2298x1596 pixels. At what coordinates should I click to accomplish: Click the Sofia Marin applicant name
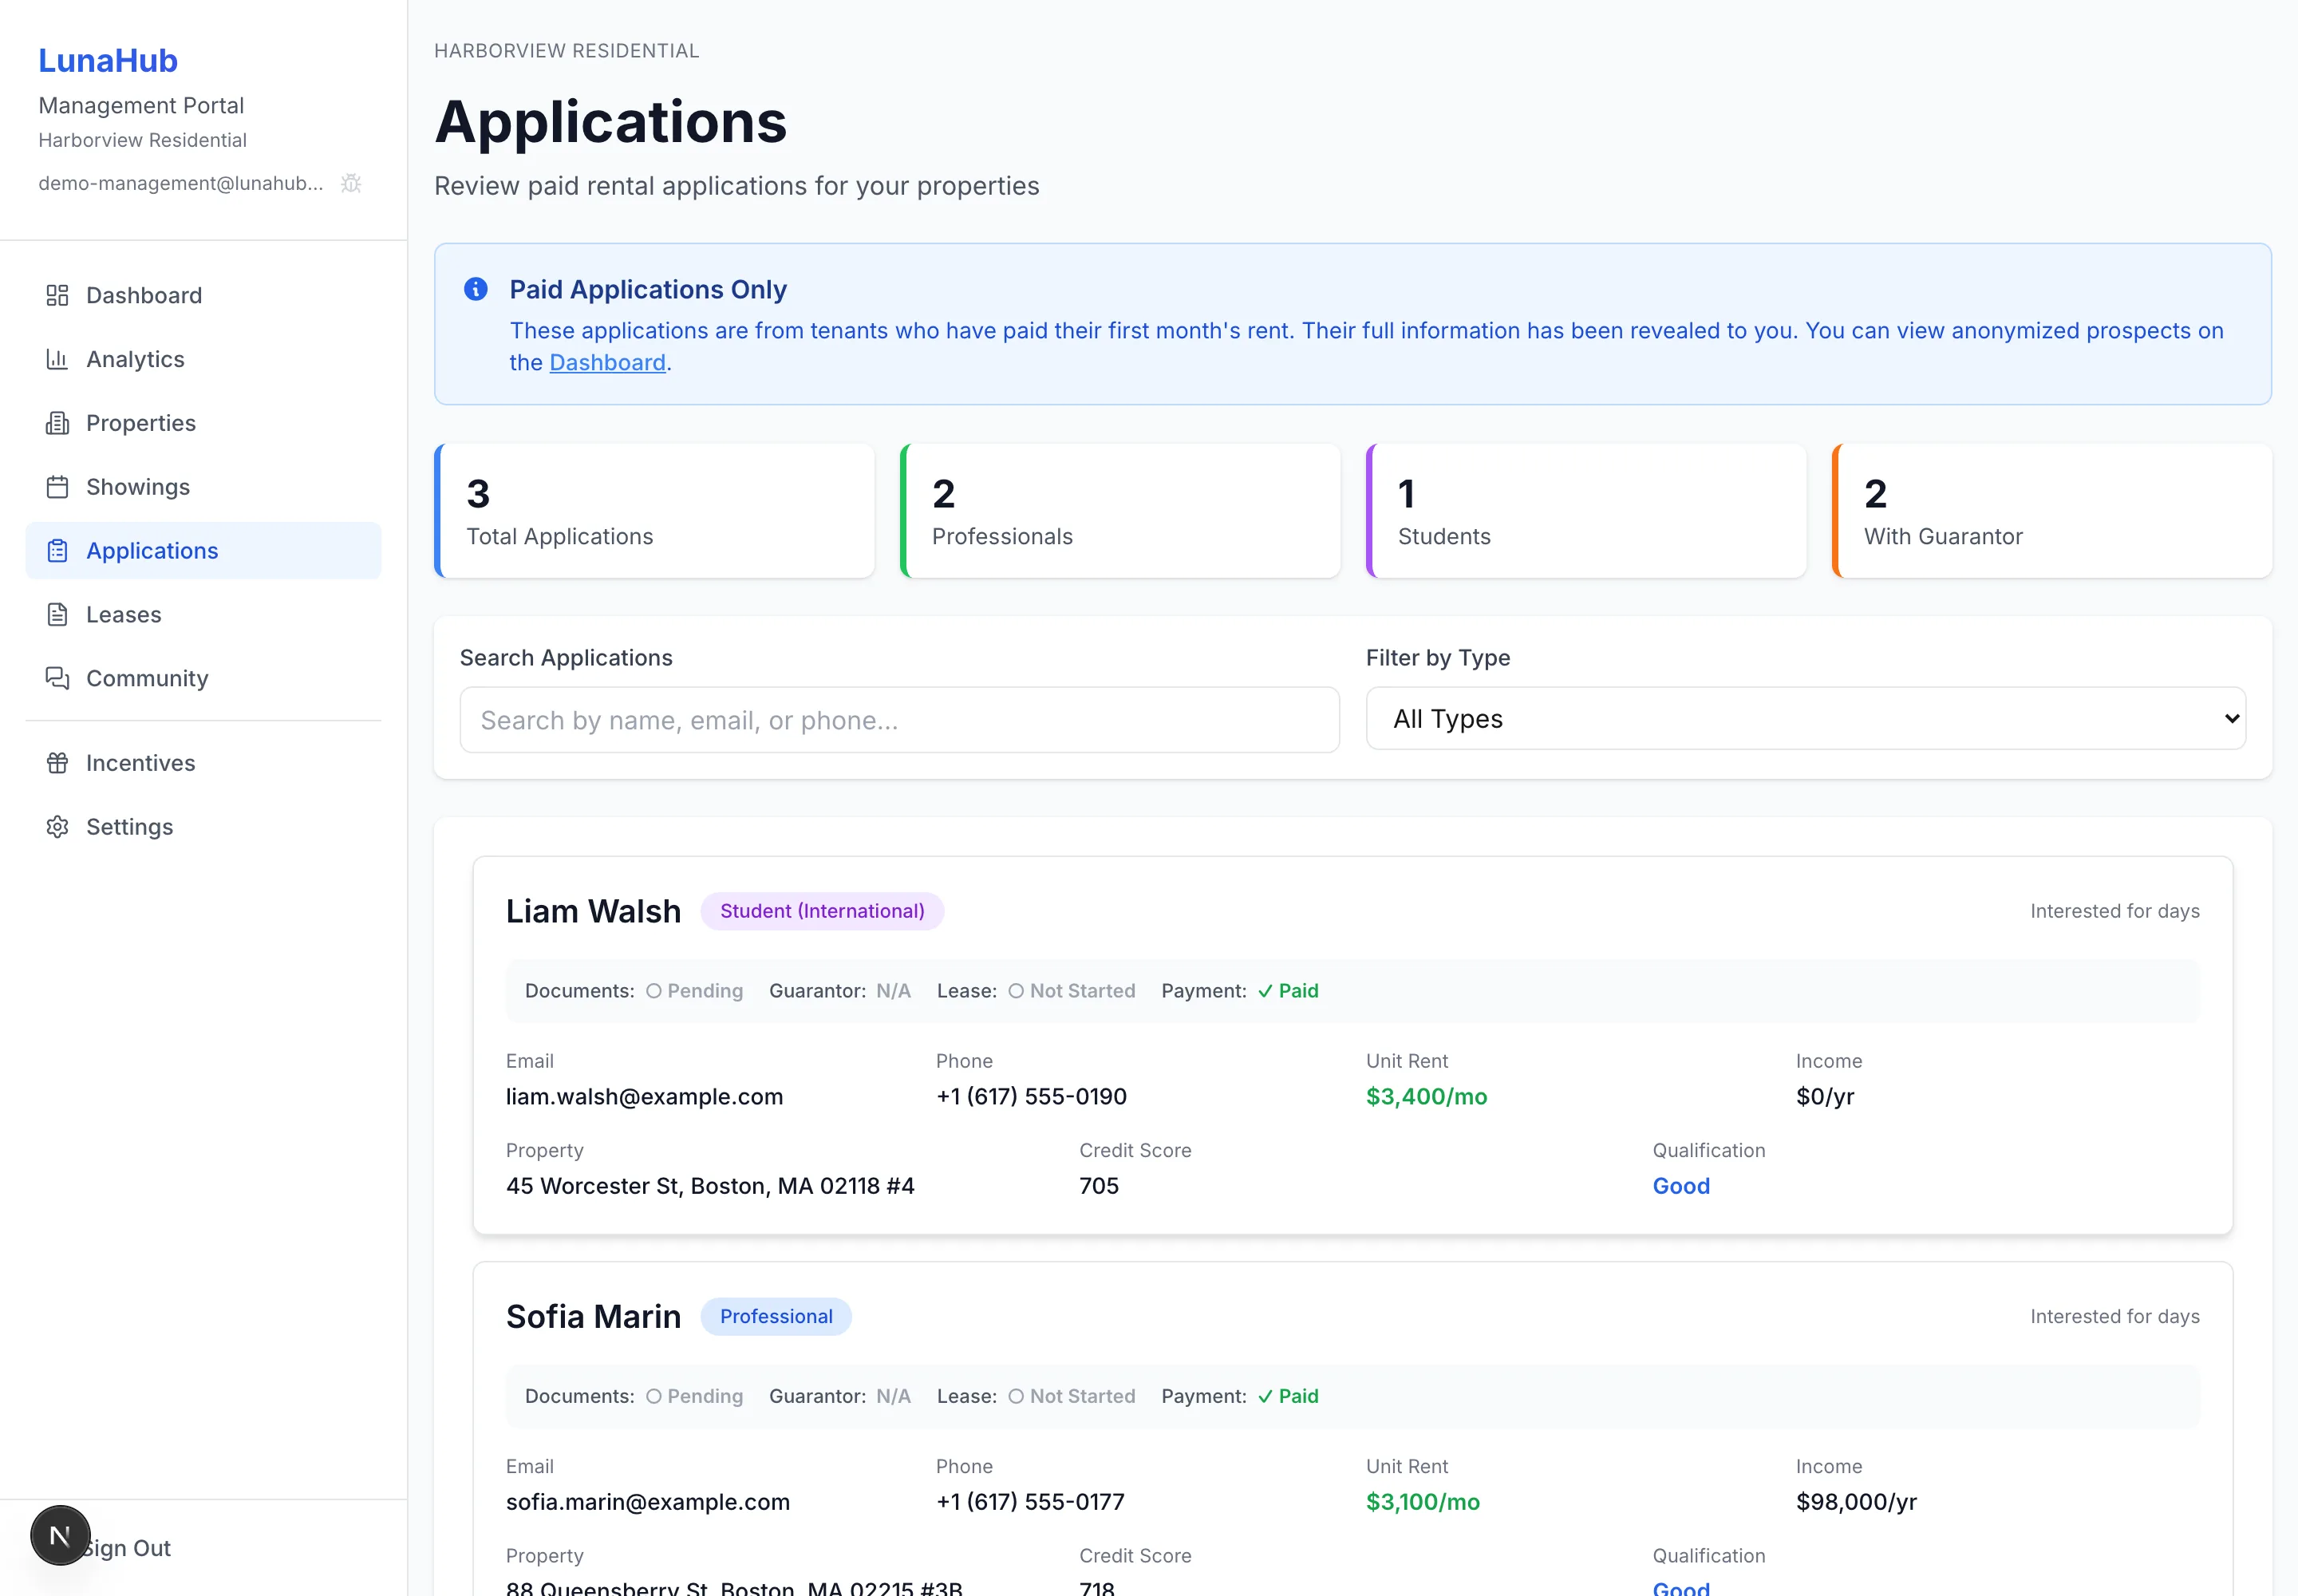593,1317
